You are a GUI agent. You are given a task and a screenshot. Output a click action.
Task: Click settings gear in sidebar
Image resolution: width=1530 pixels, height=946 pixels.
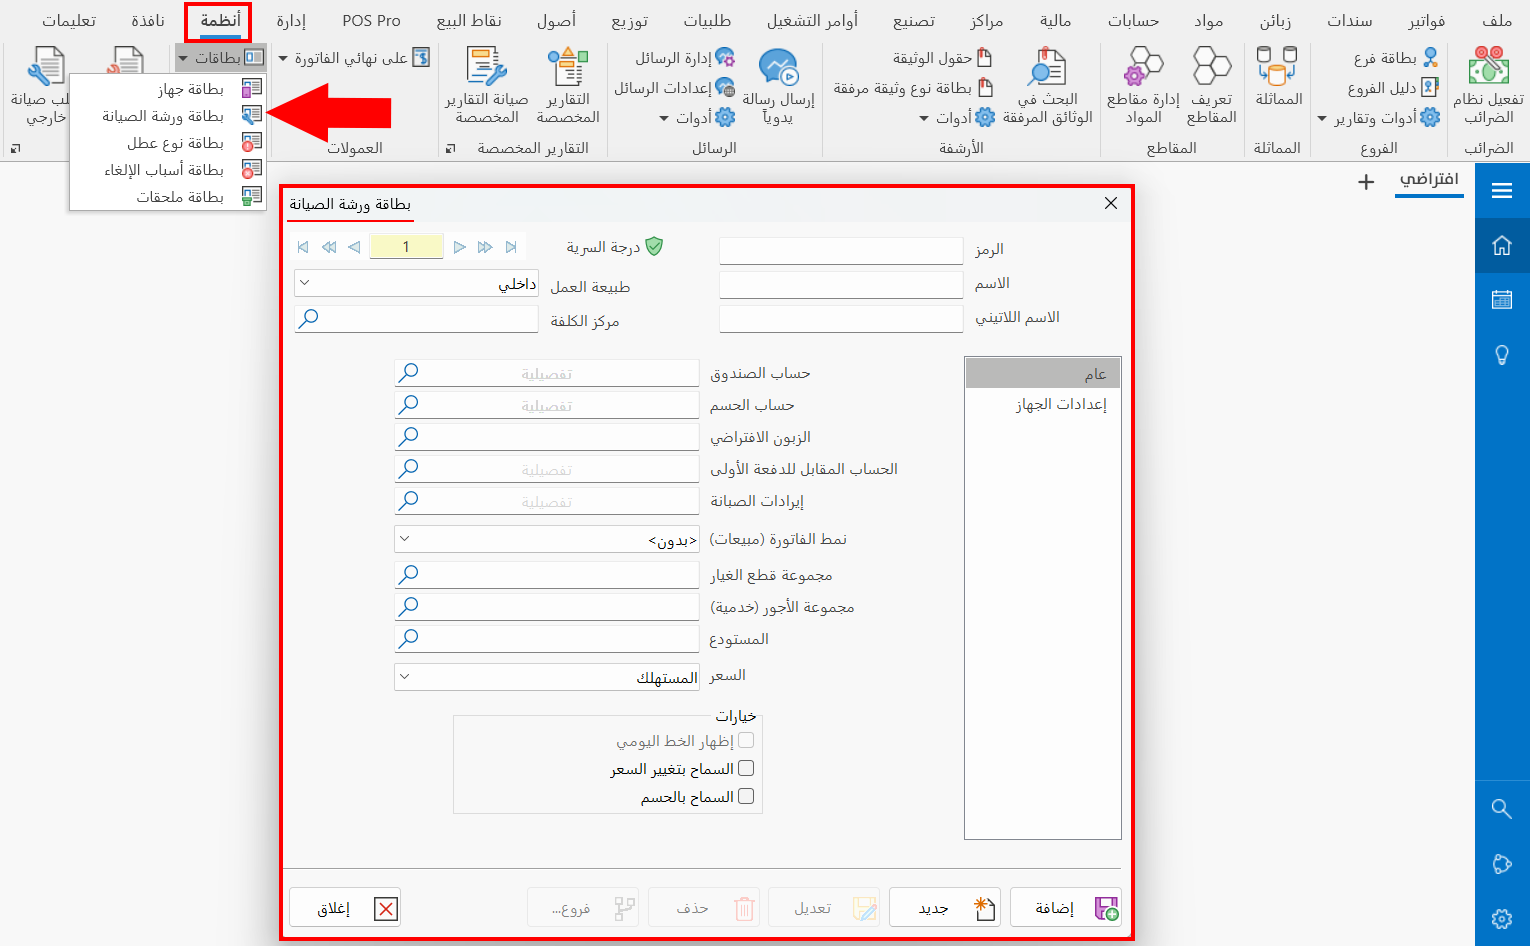1502,919
